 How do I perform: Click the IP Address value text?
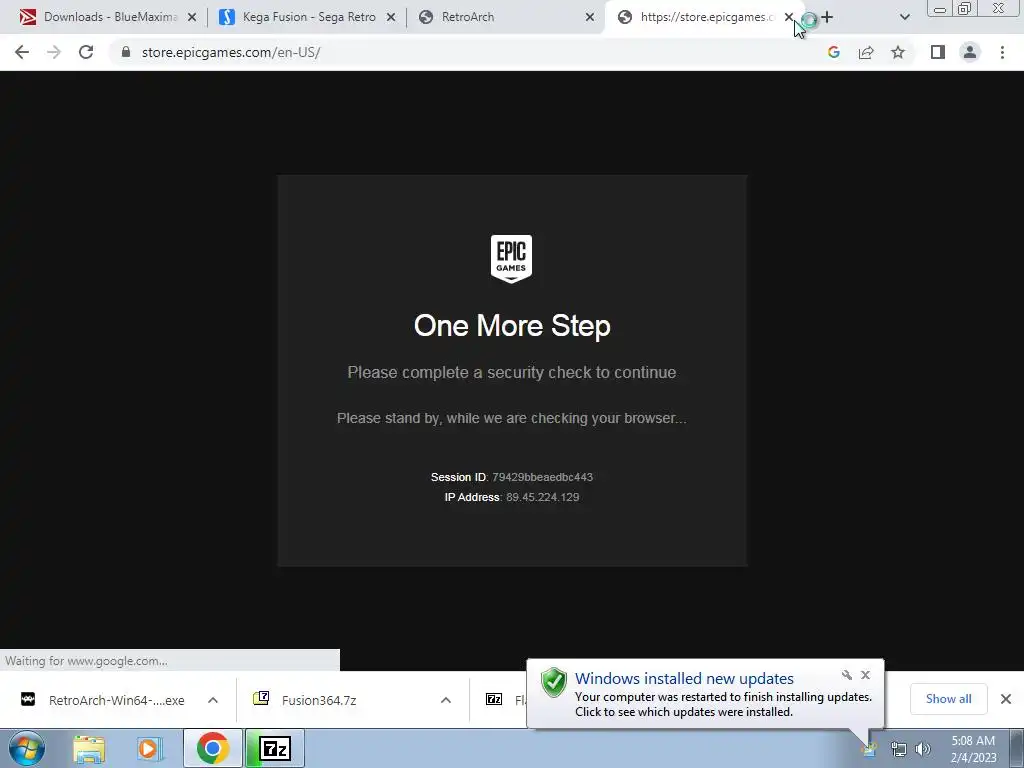(543, 497)
